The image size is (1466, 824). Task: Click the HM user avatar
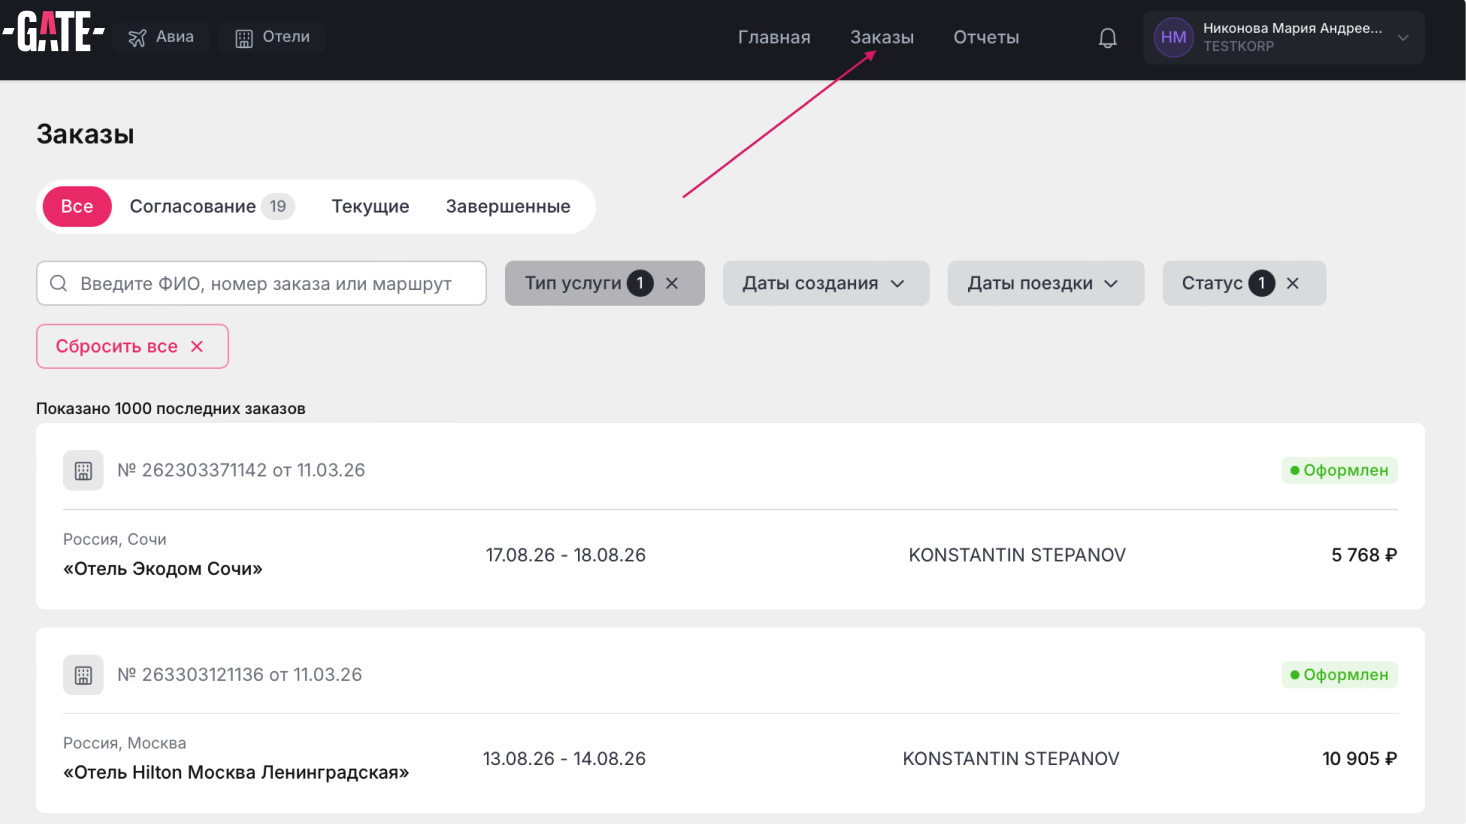[1173, 38]
